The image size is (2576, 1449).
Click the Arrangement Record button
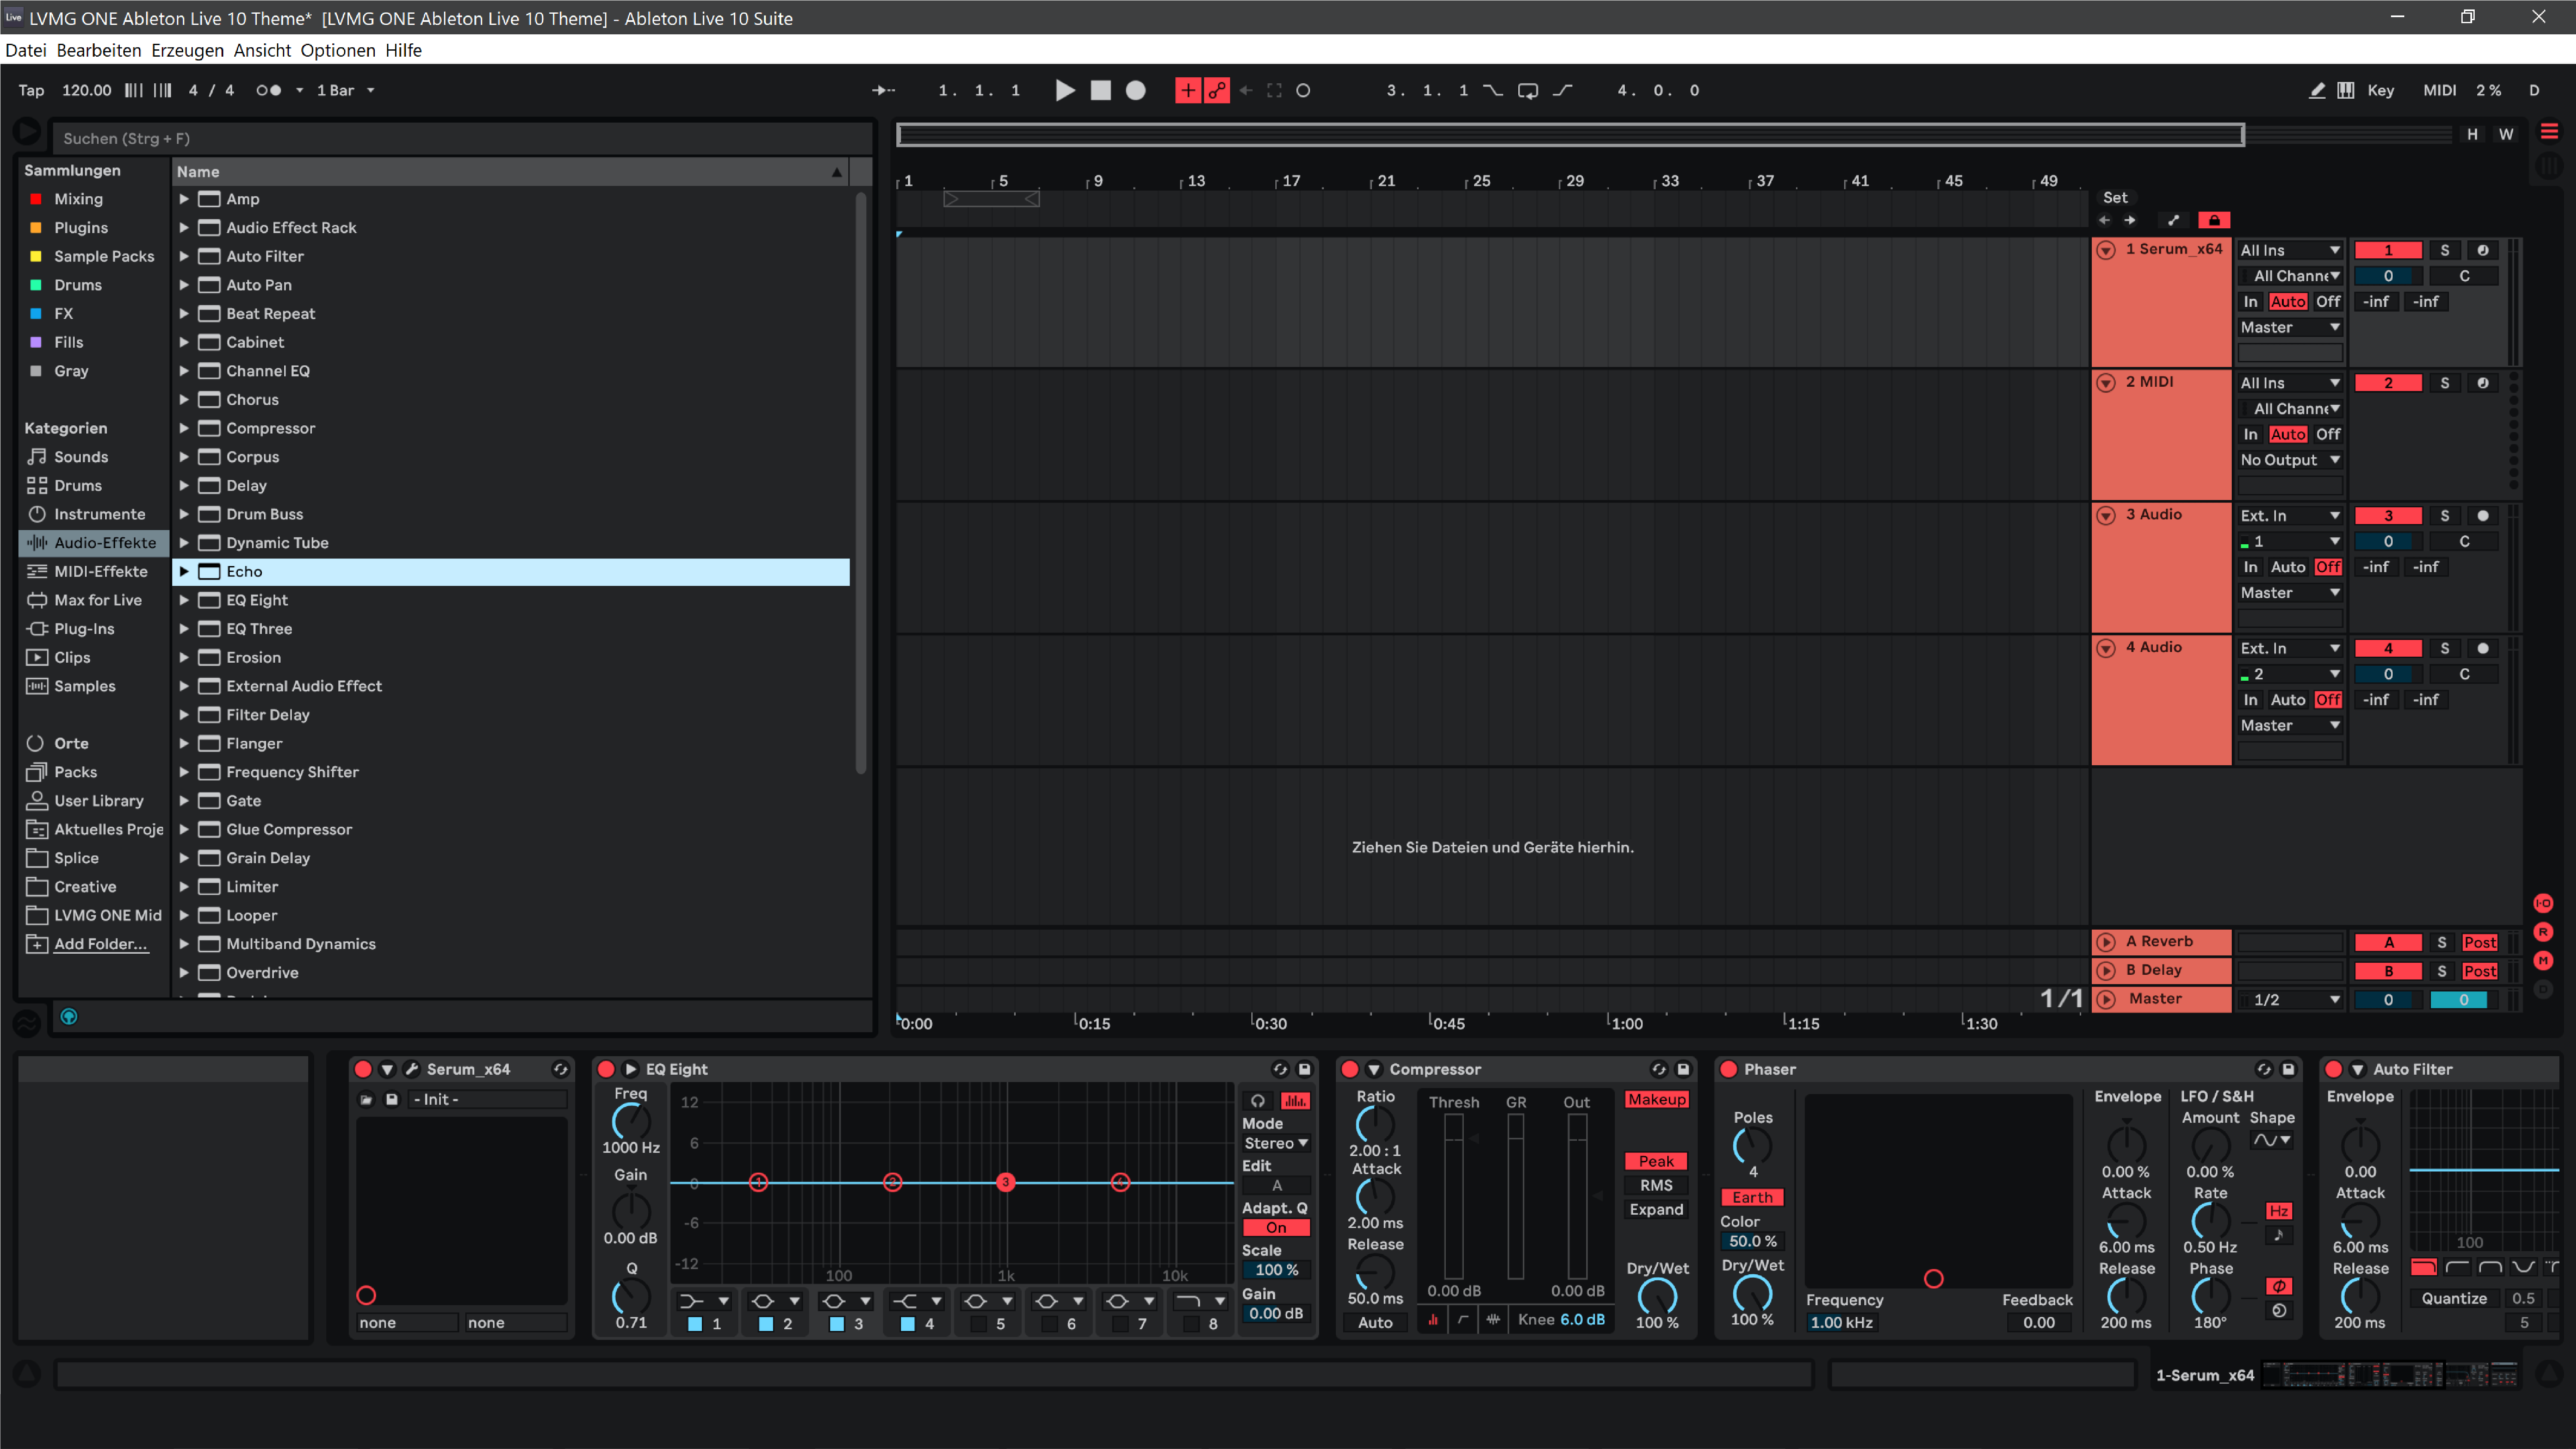[1136, 90]
